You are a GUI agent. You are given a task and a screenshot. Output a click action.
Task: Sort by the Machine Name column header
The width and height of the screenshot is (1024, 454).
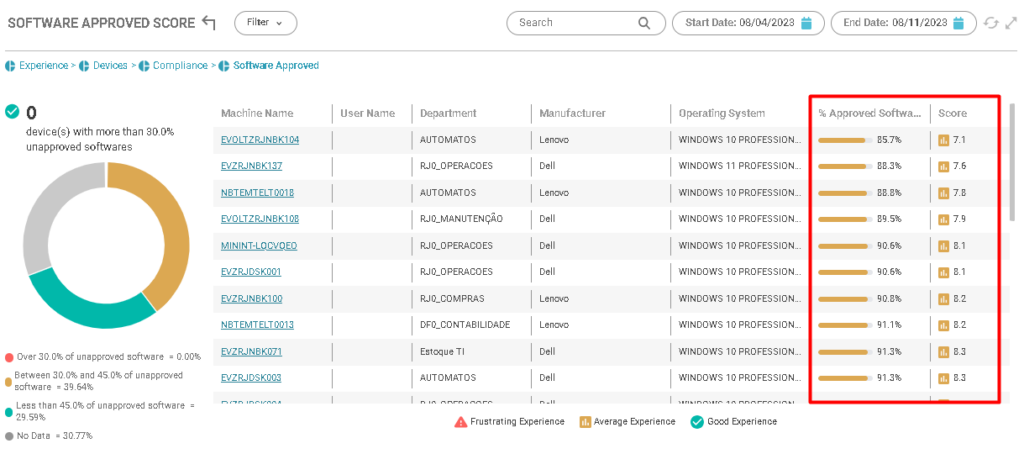pos(257,113)
